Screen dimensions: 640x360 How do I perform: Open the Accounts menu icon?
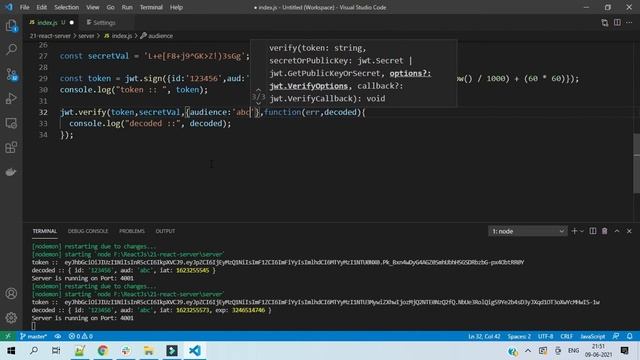(11, 293)
